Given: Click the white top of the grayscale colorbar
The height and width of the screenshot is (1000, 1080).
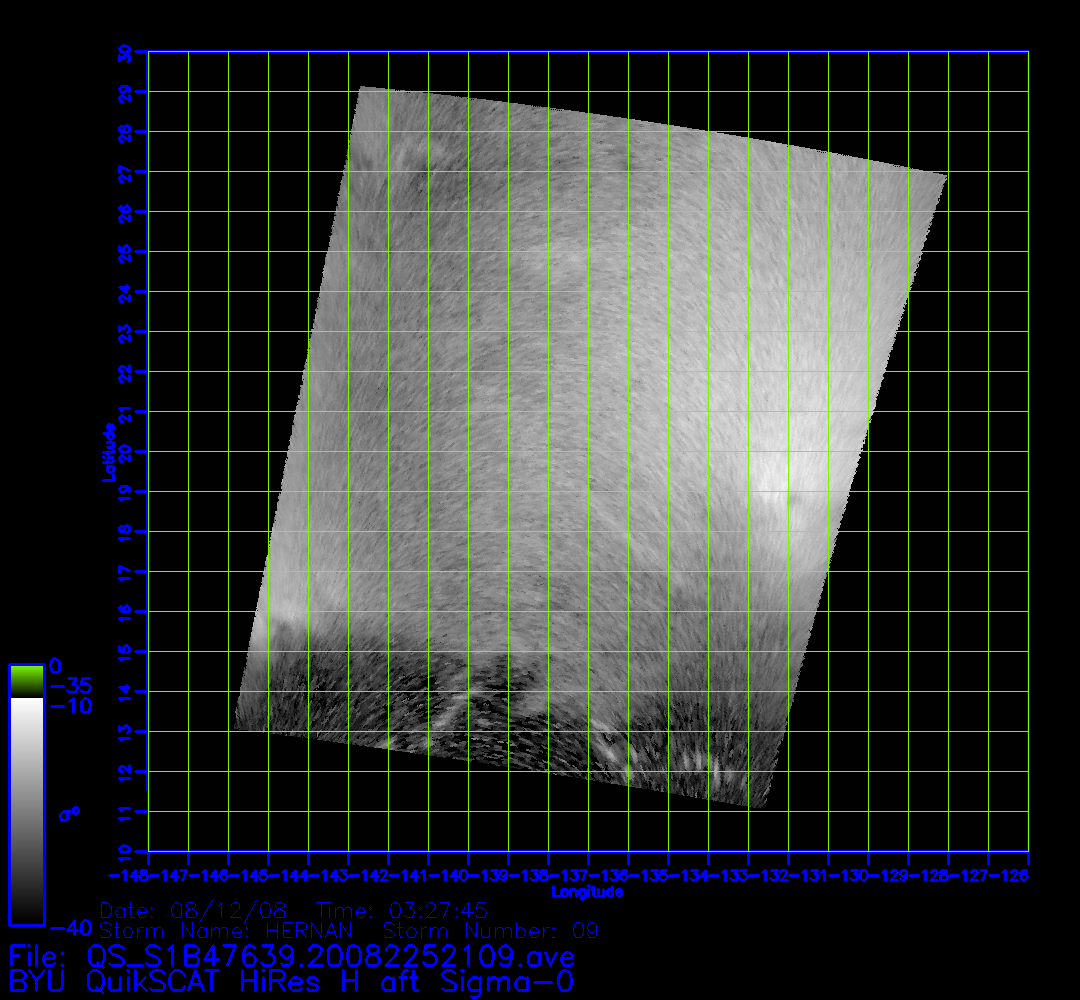Looking at the screenshot, I should pyautogui.click(x=26, y=710).
